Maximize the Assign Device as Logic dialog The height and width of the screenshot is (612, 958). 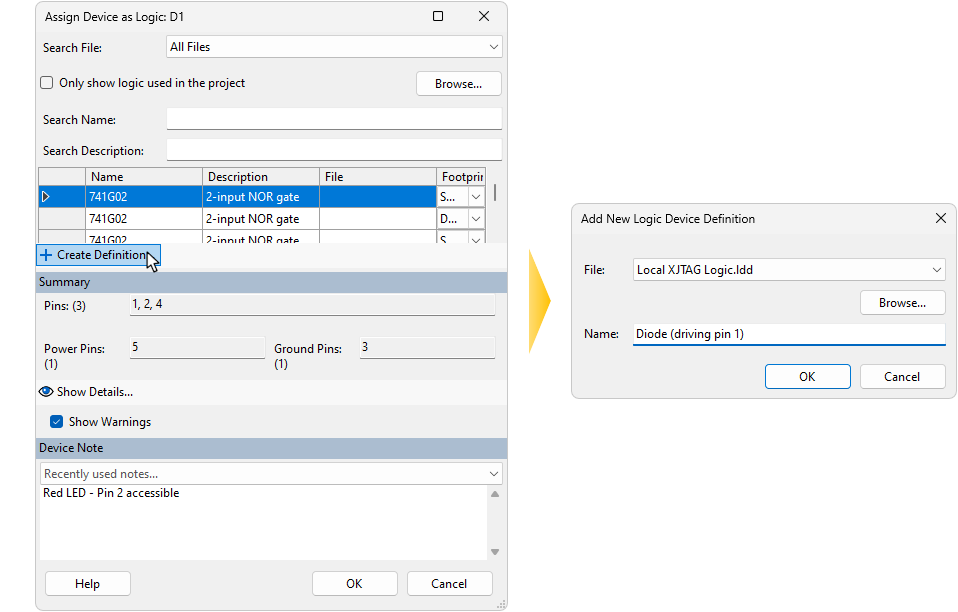point(438,17)
